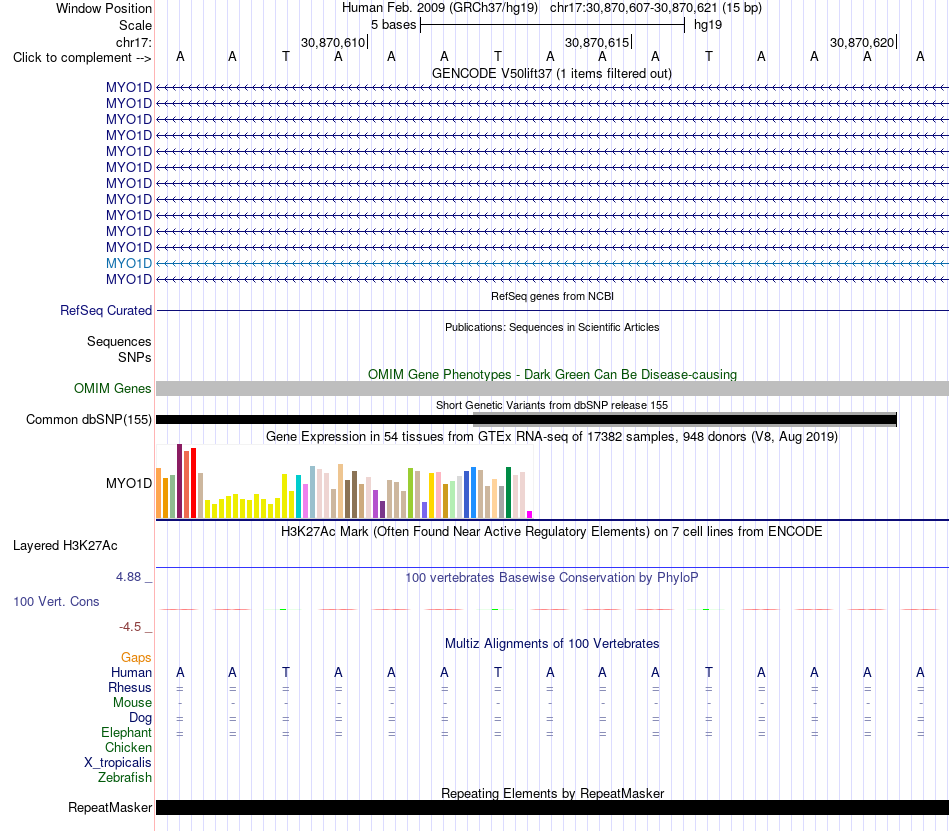Click the chr17:30,870,607-30,870,621 (15 bp) position text

[x=656, y=8]
